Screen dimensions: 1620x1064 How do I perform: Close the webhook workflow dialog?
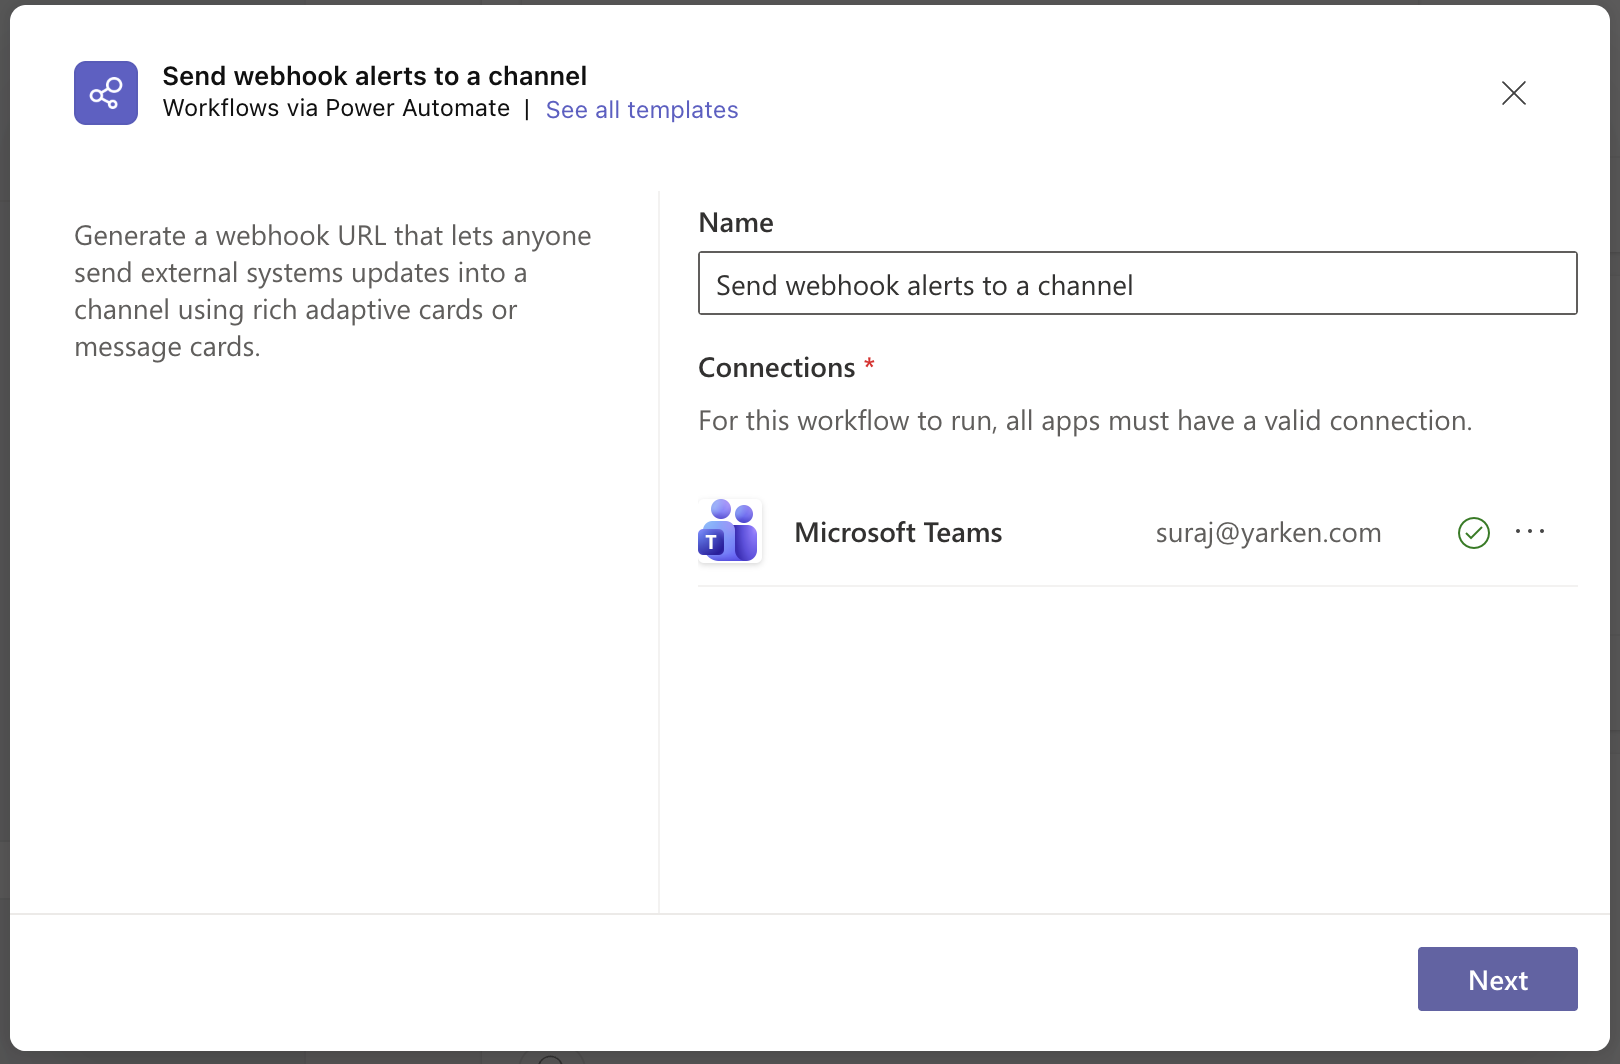tap(1513, 93)
